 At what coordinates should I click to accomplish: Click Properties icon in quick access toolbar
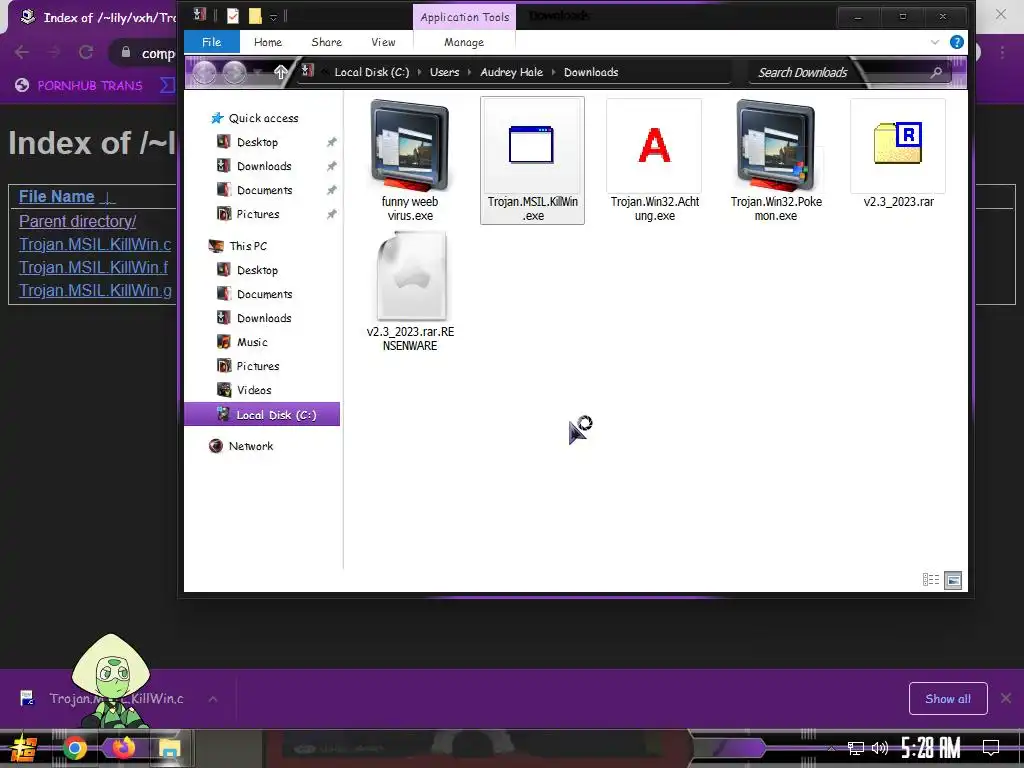232,16
